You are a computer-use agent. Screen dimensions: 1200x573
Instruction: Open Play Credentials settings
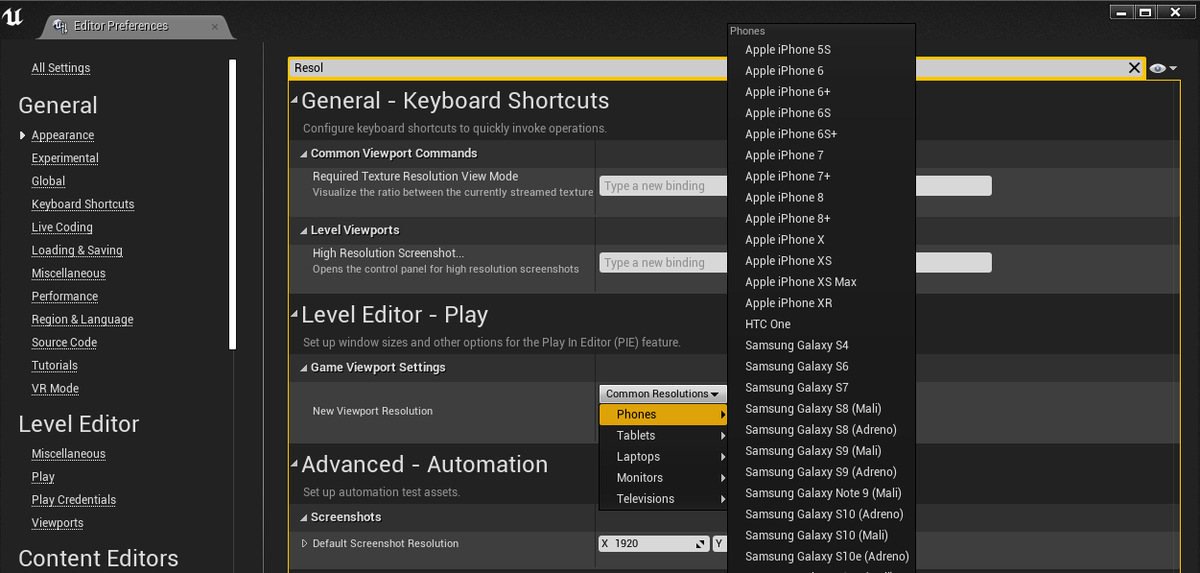74,499
